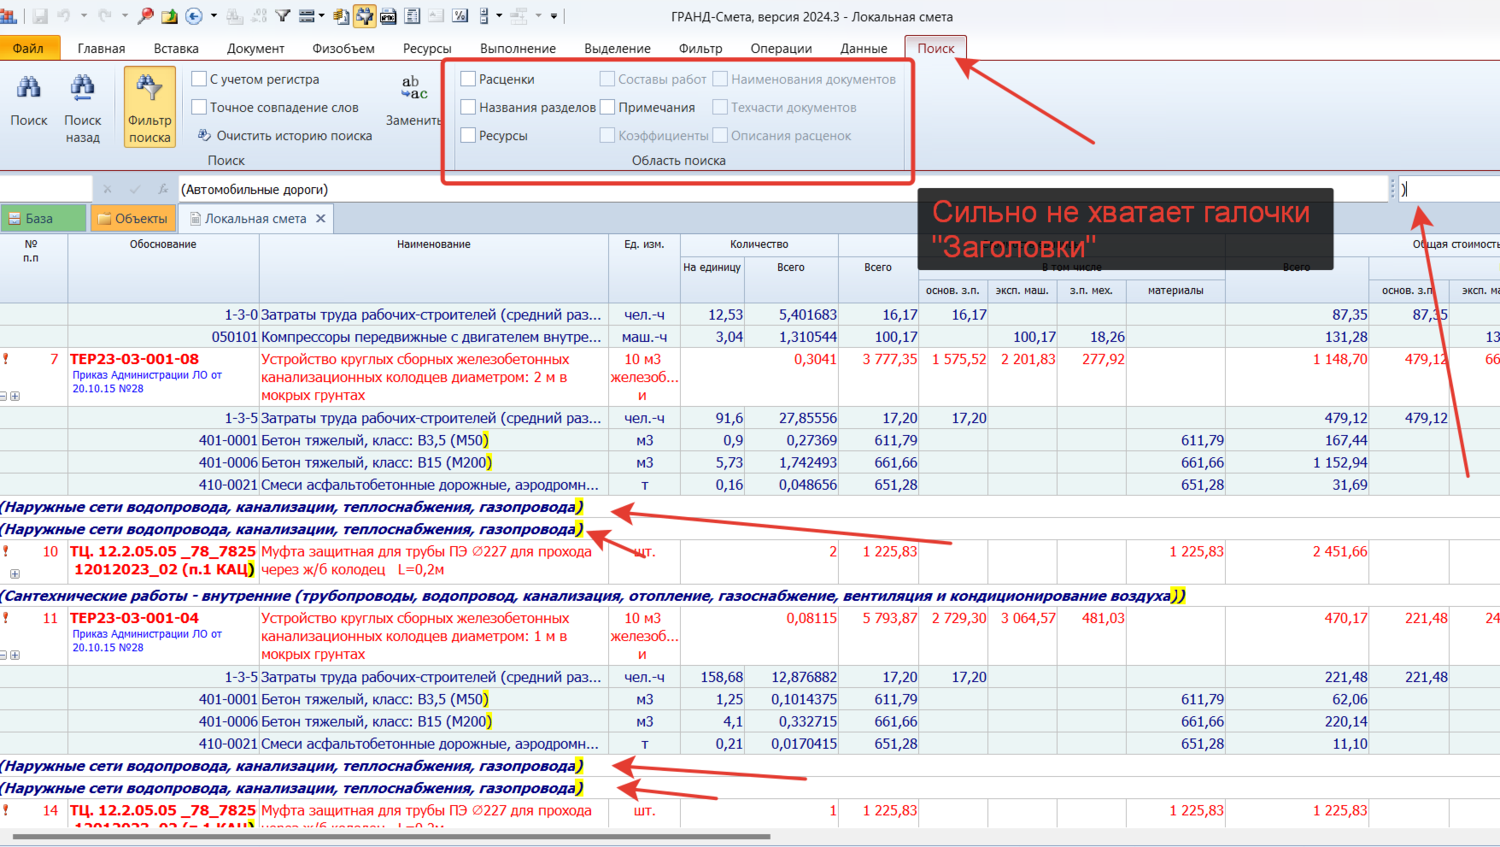1500x847 pixels.
Task: Open dropdown arrow next to back navigation icon
Action: click(213, 16)
